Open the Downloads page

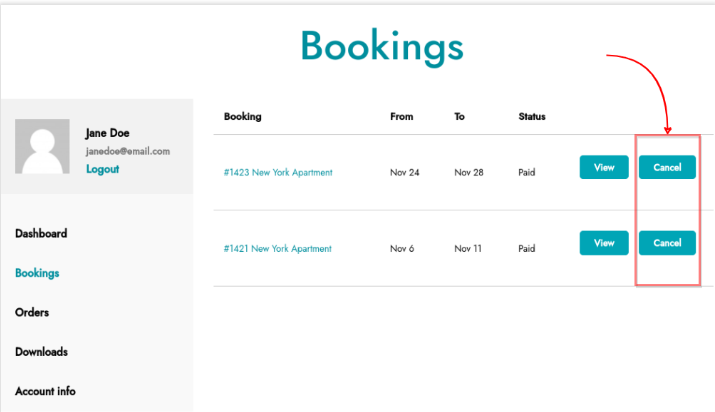click(41, 352)
